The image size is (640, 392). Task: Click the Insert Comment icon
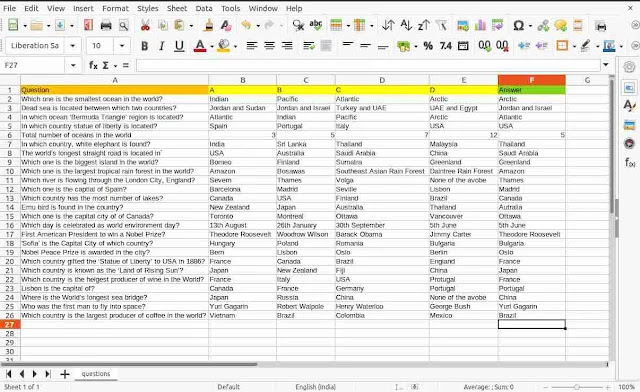click(x=560, y=26)
